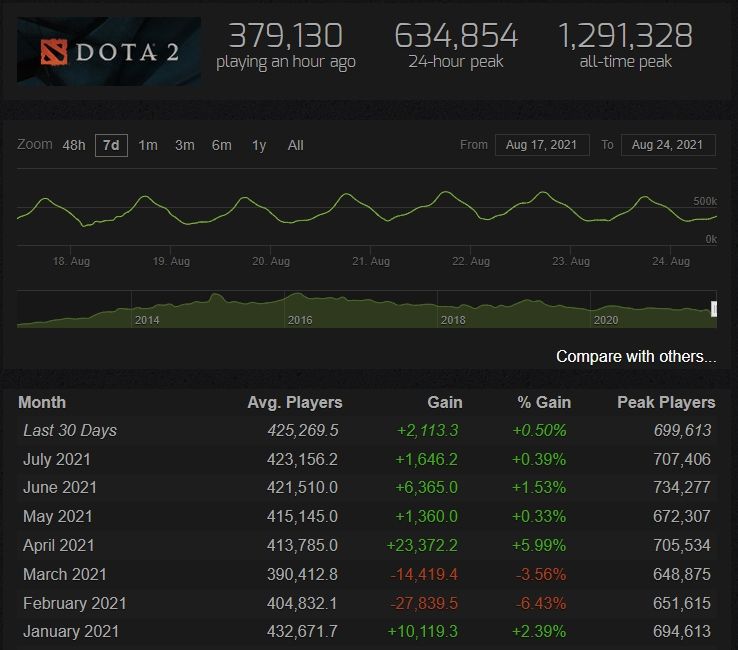Click the 2018 area in navigator chart

tap(453, 320)
